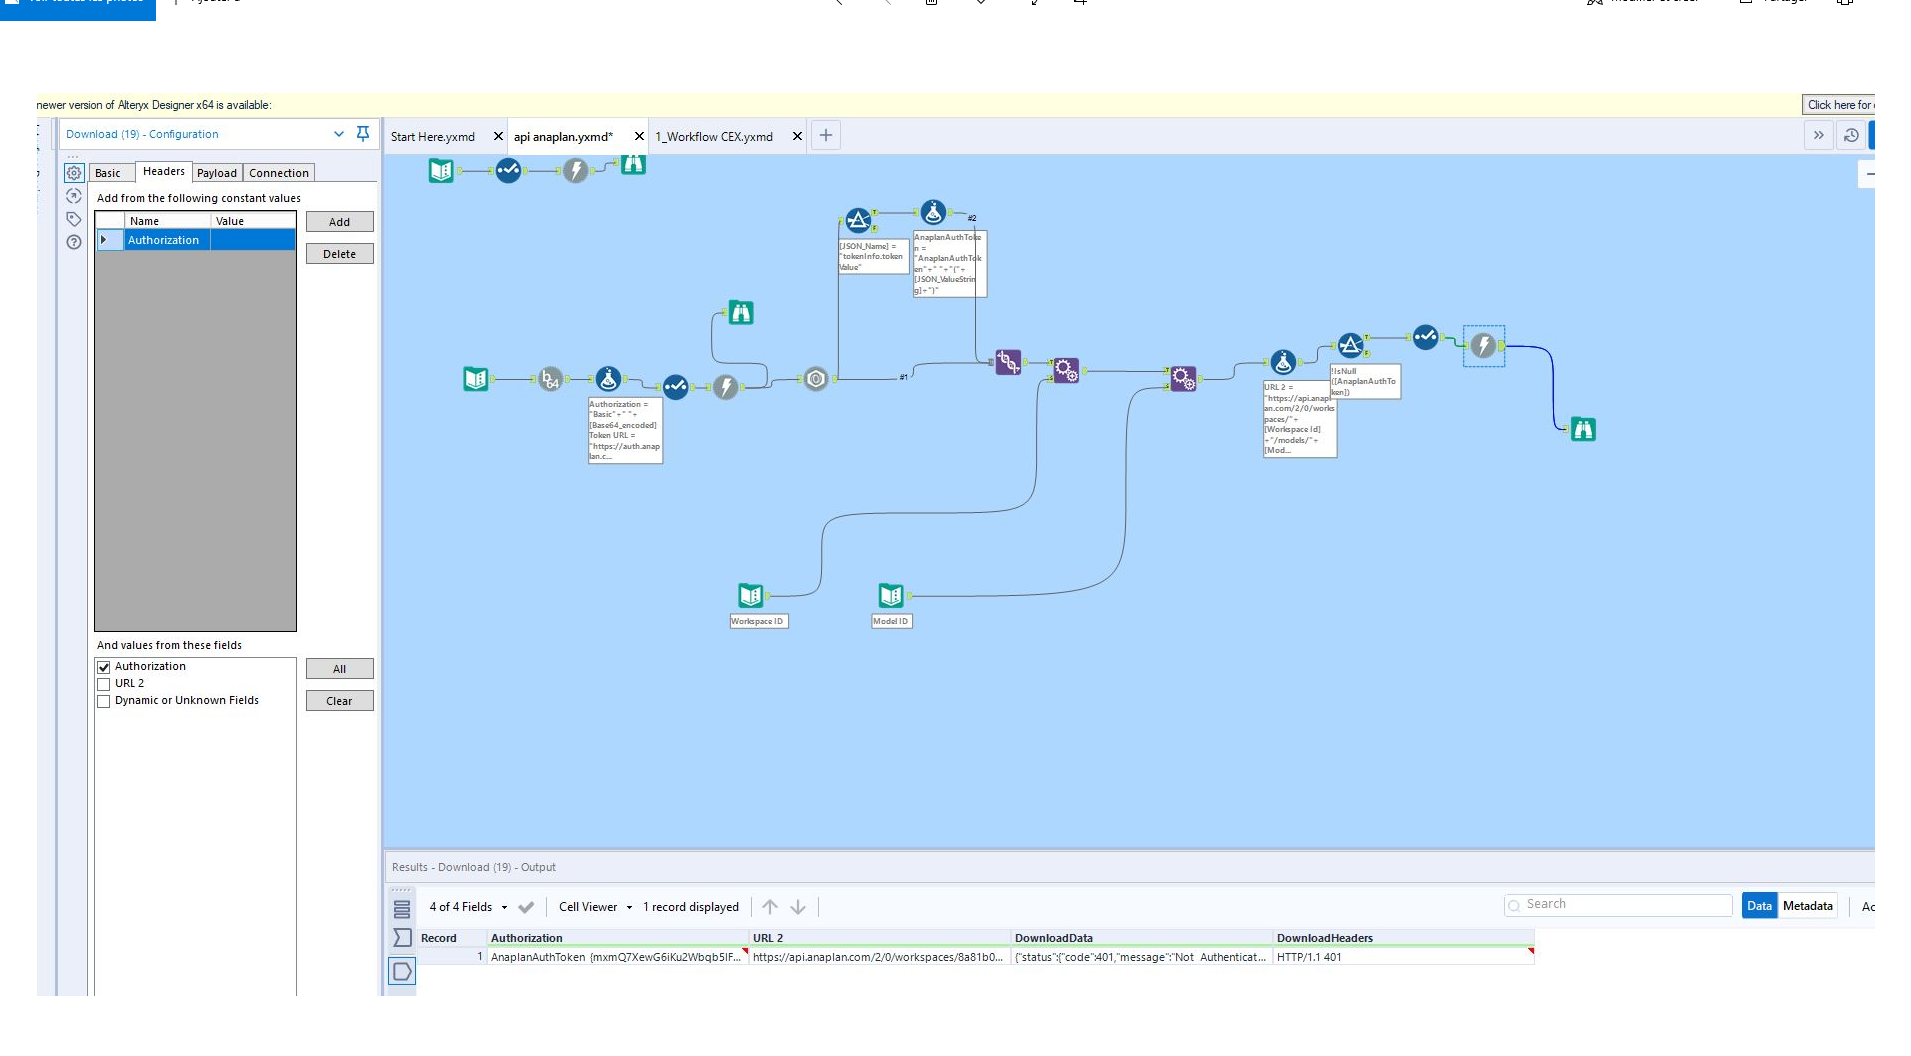This screenshot has height=1056, width=1911.
Task: Switch to the Basic tab
Action: click(108, 173)
